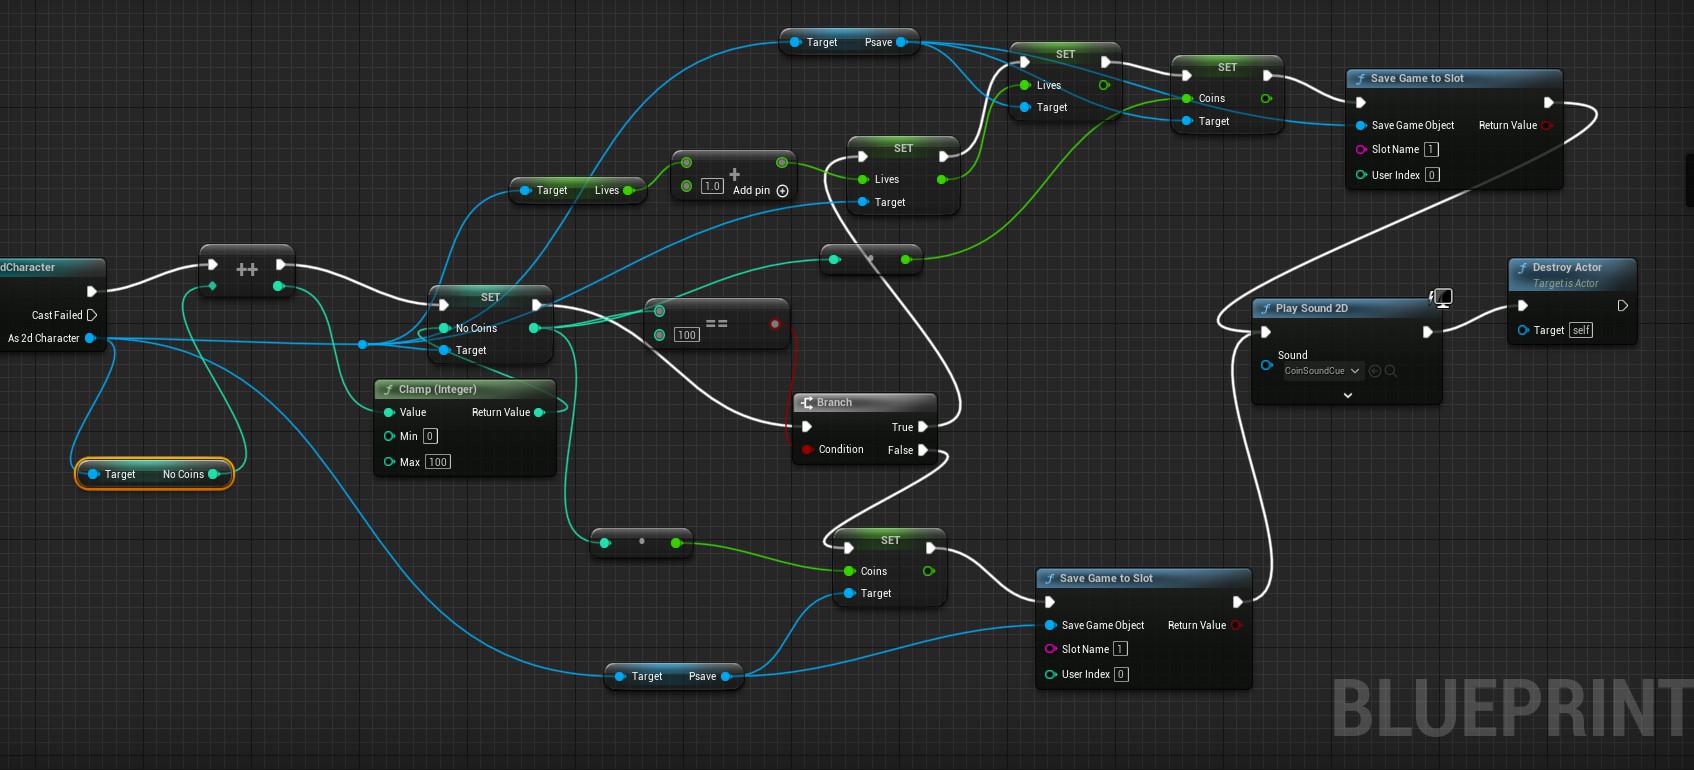Click the 100 value in the equals node
This screenshot has height=770, width=1694.
pos(686,335)
